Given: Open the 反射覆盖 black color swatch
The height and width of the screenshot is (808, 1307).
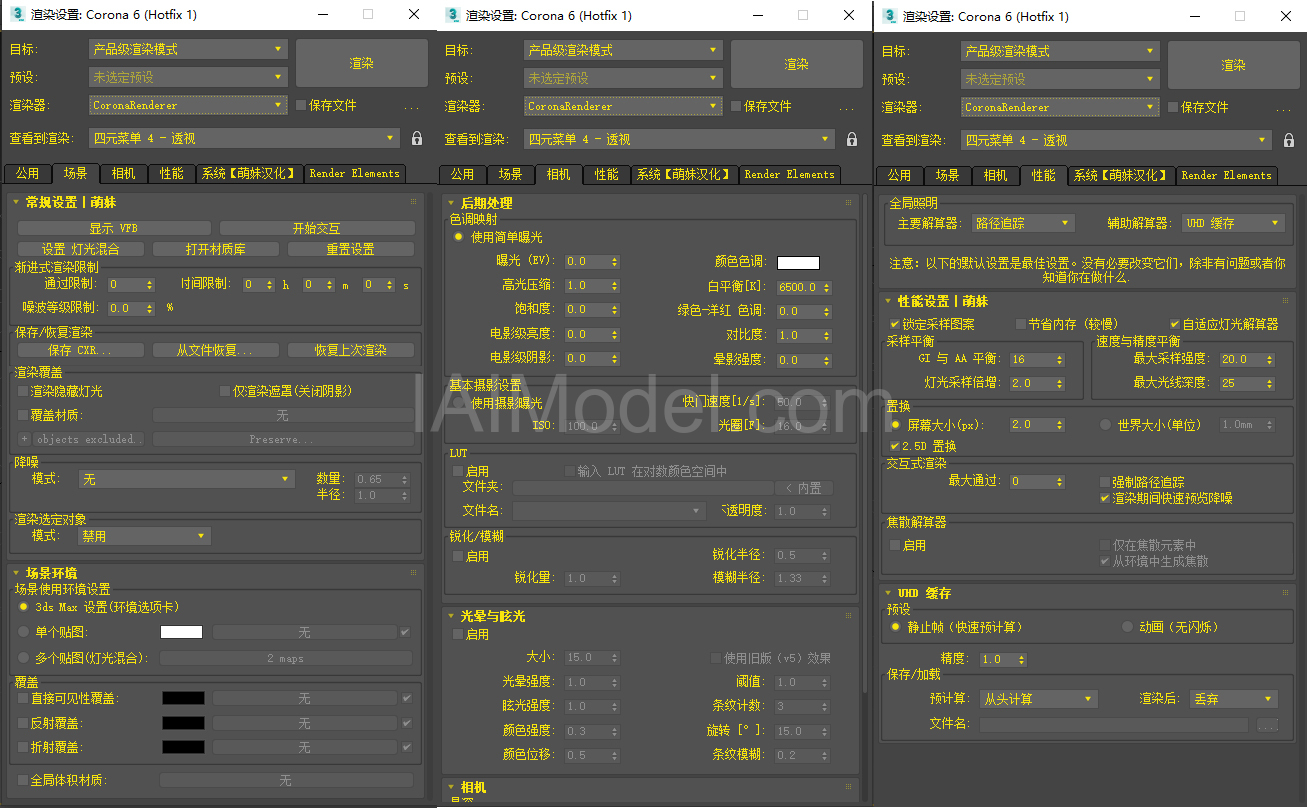Looking at the screenshot, I should click(x=183, y=723).
